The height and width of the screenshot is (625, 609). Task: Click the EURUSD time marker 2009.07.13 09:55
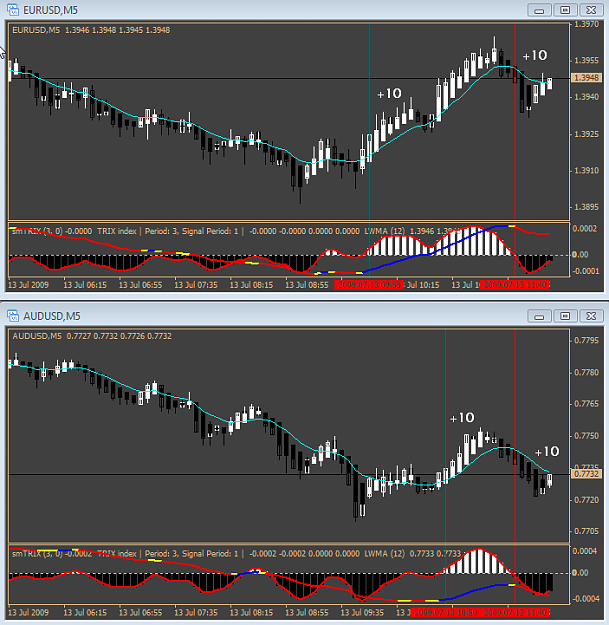click(369, 285)
